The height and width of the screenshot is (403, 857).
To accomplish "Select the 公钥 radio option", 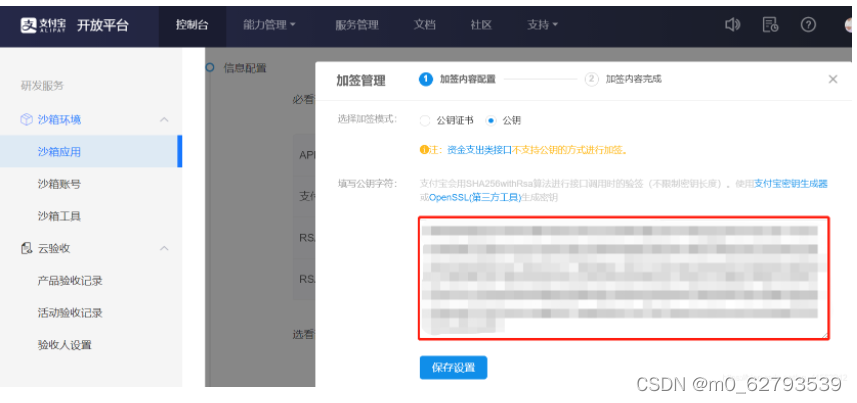I will coord(490,120).
